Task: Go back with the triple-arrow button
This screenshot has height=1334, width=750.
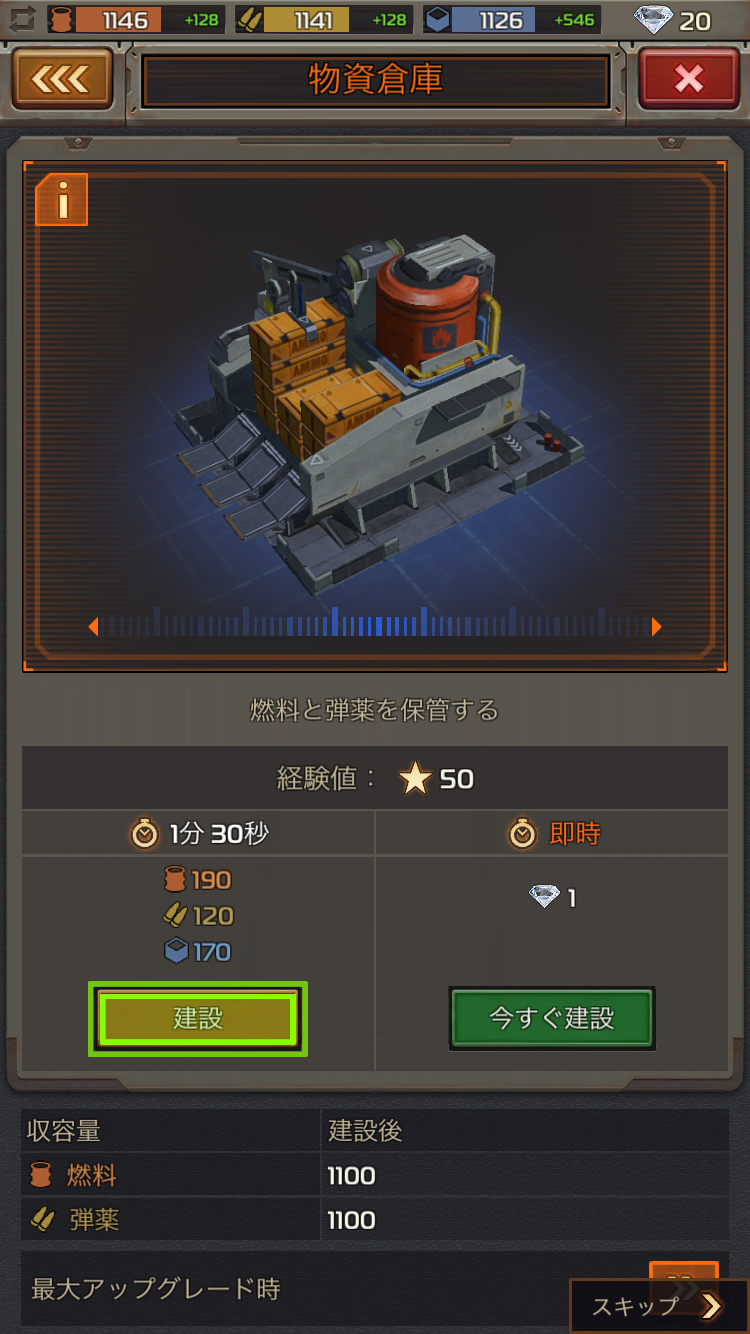Action: point(62,79)
